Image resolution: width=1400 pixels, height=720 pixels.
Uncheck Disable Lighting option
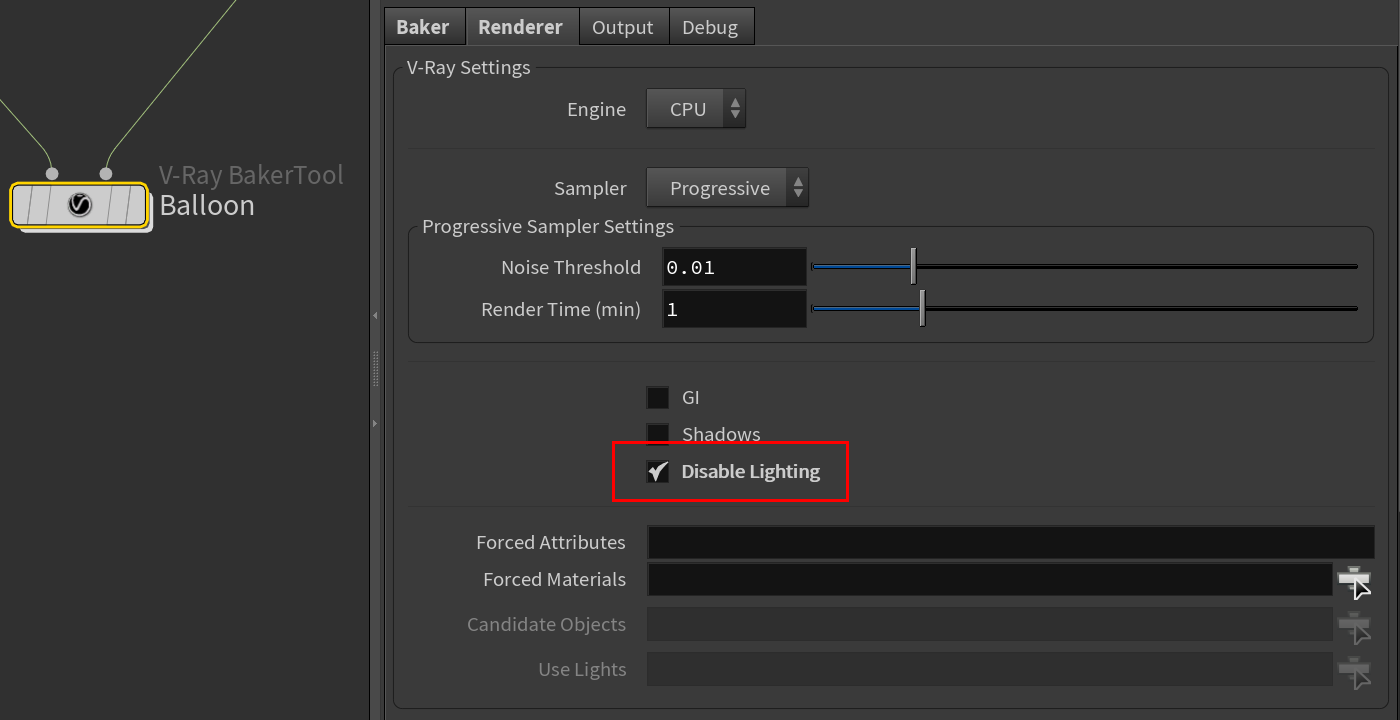click(658, 472)
